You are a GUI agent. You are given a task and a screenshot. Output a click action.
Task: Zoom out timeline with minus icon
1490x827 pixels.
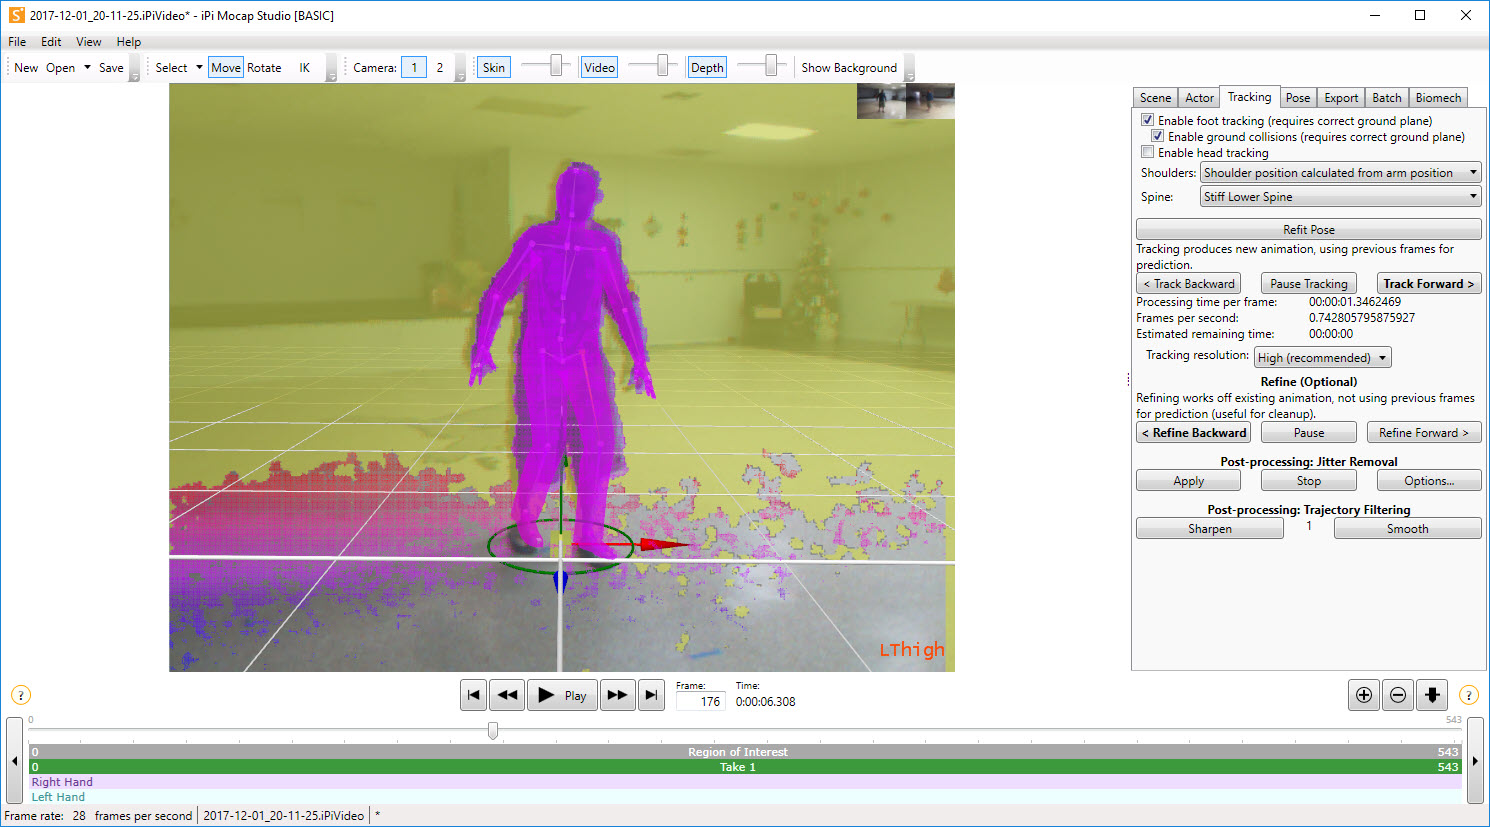click(x=1398, y=695)
